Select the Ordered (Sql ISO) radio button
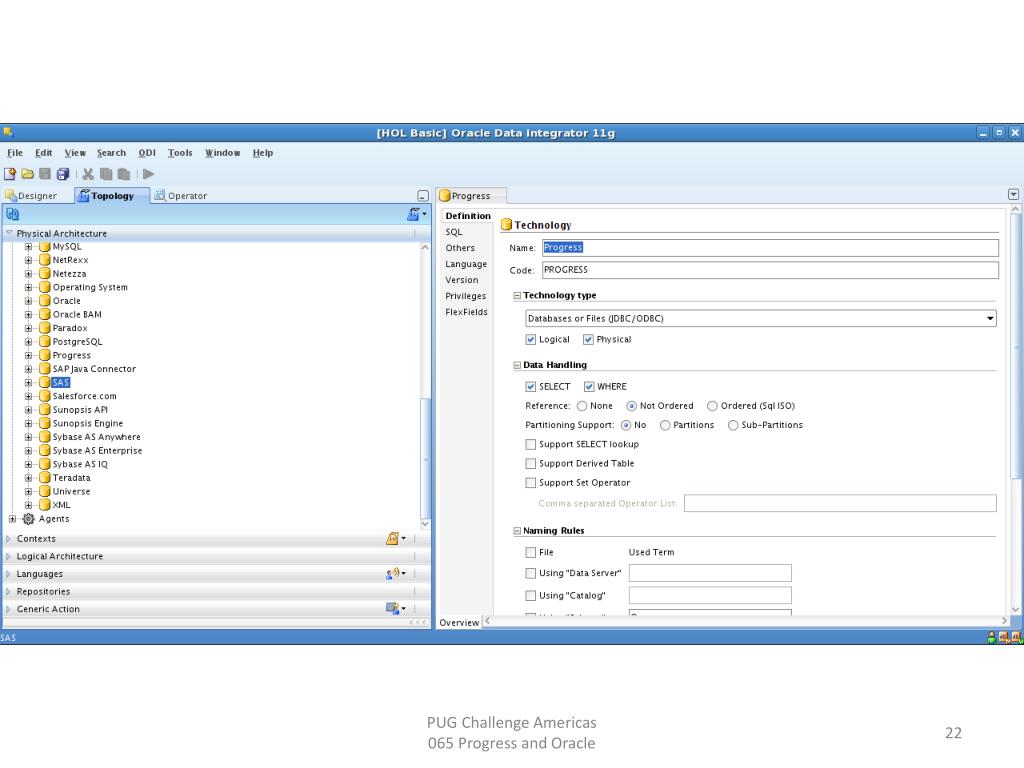1024x768 pixels. point(712,406)
